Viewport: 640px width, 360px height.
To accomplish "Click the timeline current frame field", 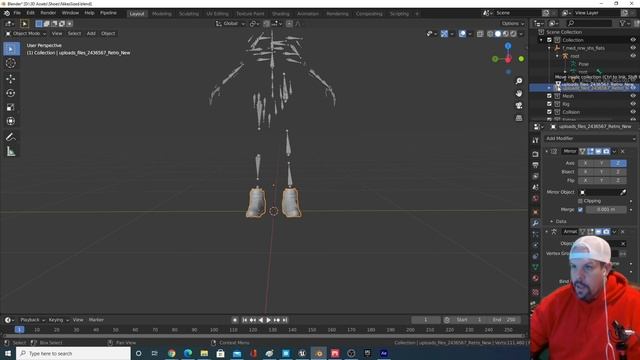I will tap(426, 320).
